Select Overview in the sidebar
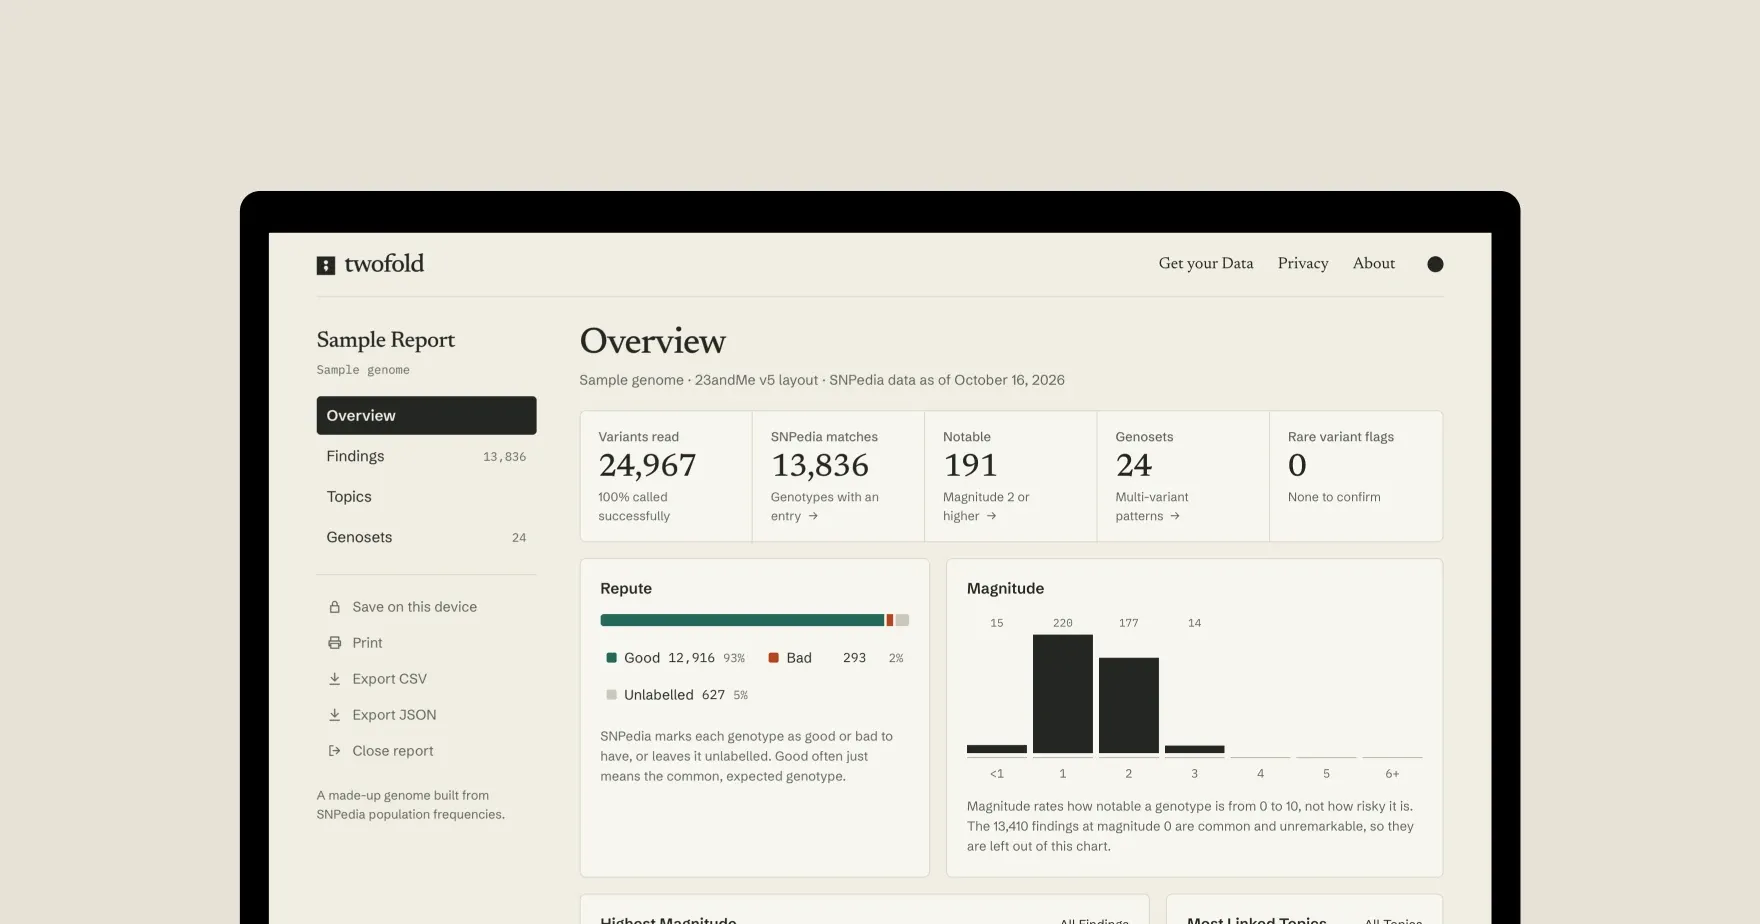This screenshot has width=1760, height=924. (x=426, y=415)
